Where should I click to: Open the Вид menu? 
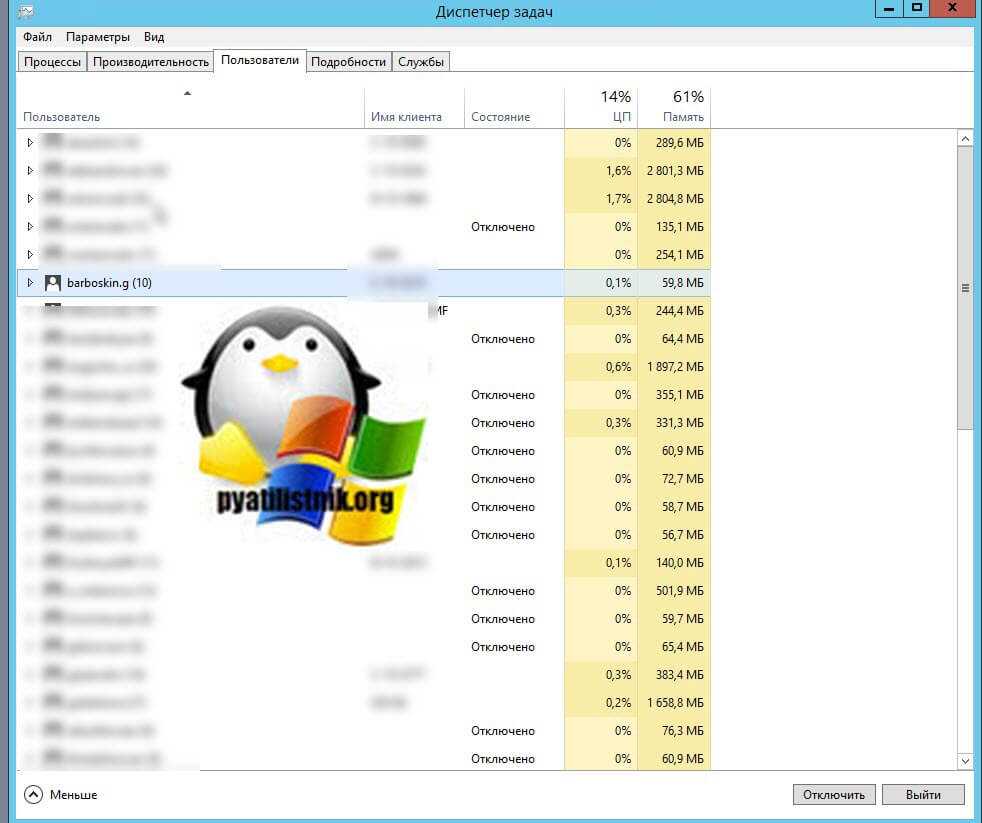pos(154,37)
